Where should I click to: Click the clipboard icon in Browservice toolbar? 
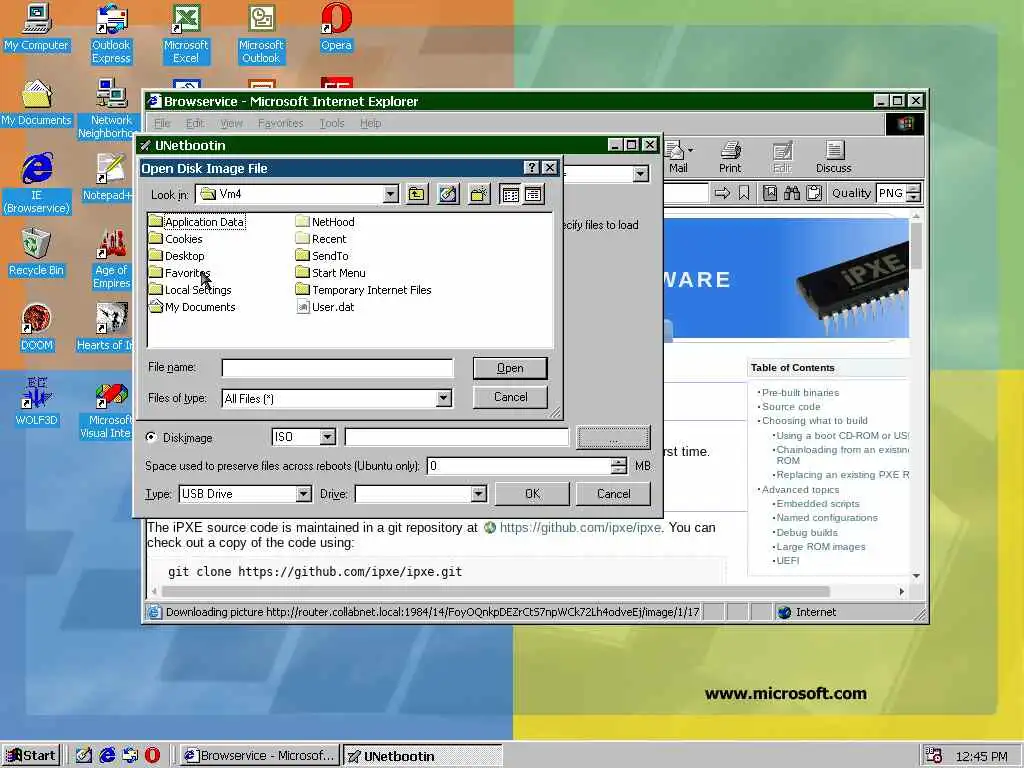click(814, 193)
